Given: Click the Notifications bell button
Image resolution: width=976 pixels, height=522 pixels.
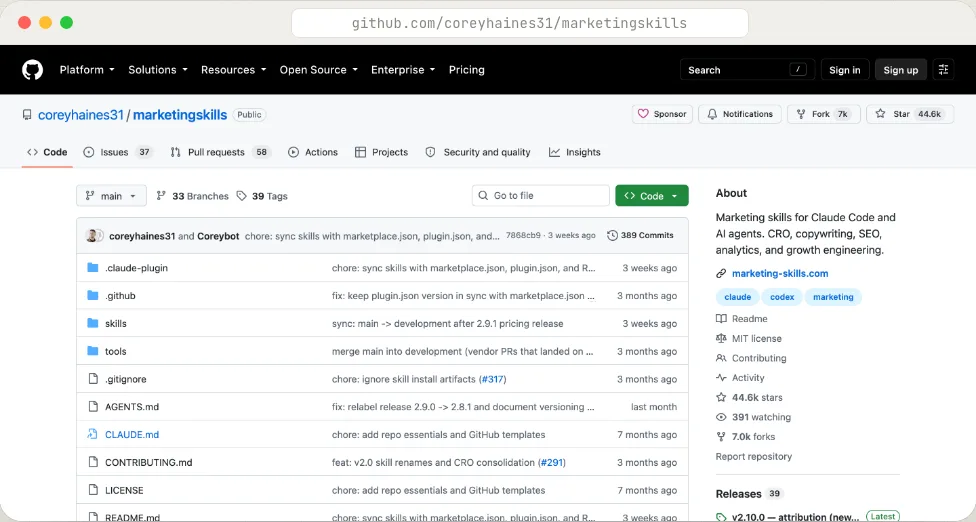Looking at the screenshot, I should pyautogui.click(x=740, y=114).
